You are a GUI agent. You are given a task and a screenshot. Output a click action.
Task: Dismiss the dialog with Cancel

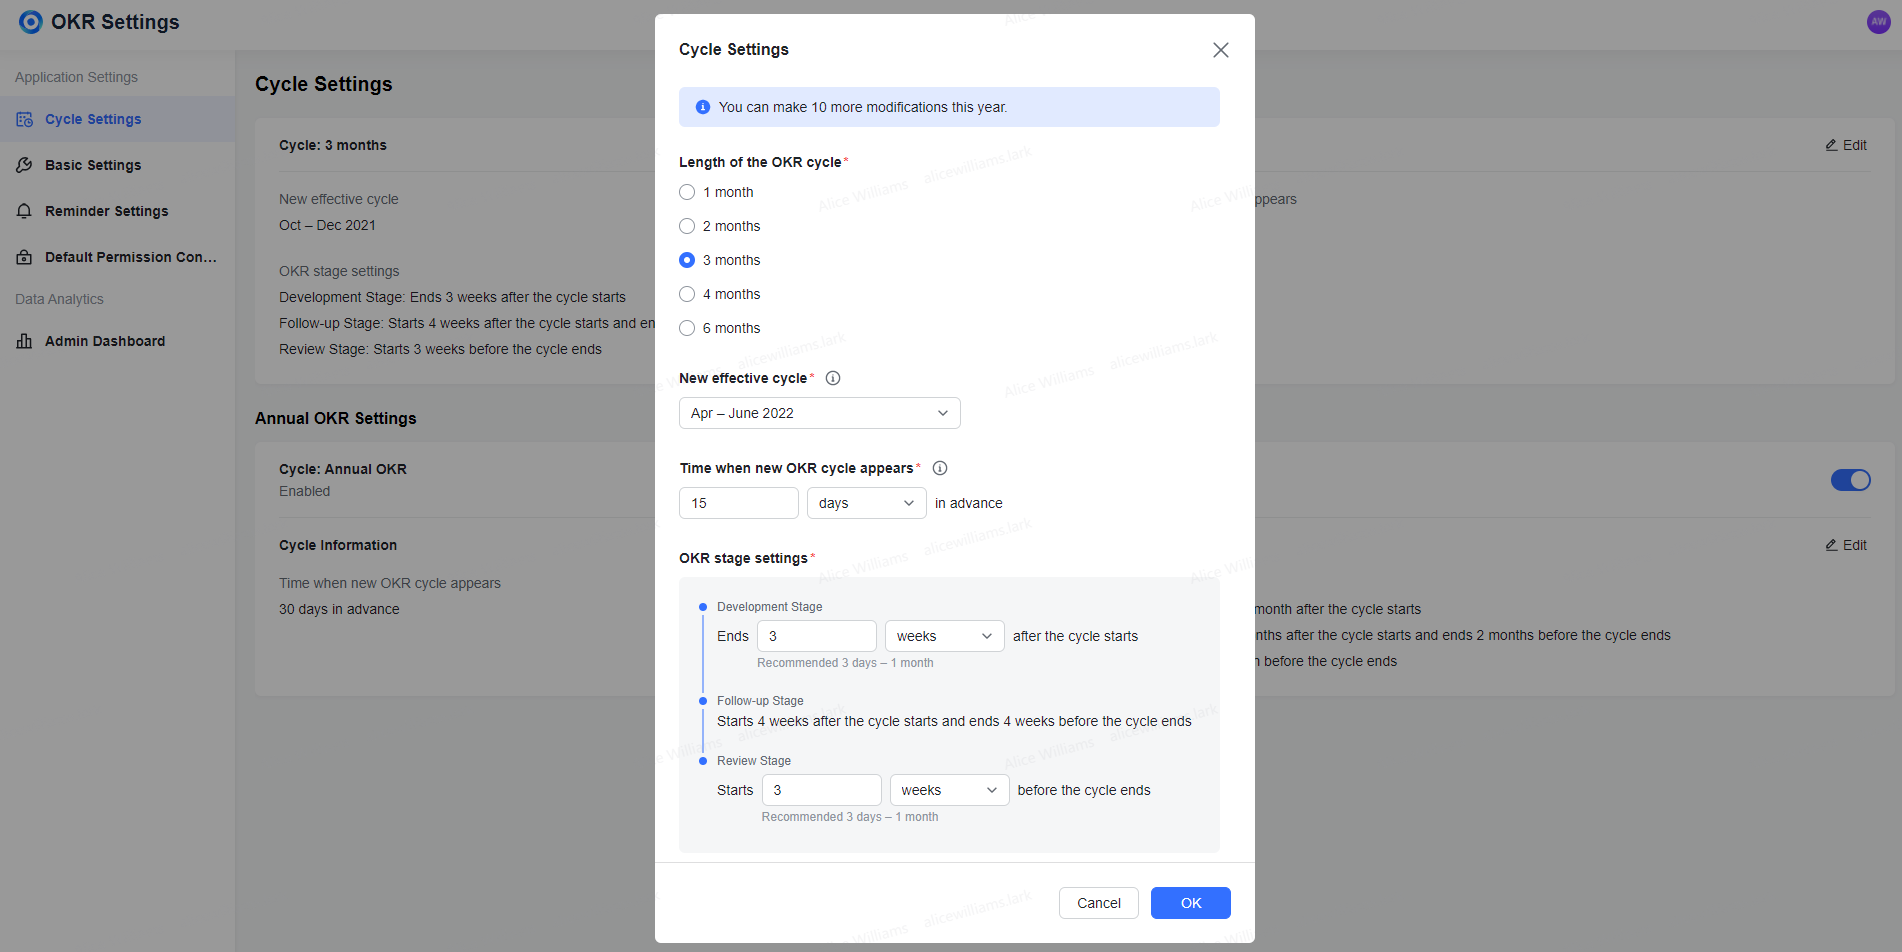(1098, 902)
